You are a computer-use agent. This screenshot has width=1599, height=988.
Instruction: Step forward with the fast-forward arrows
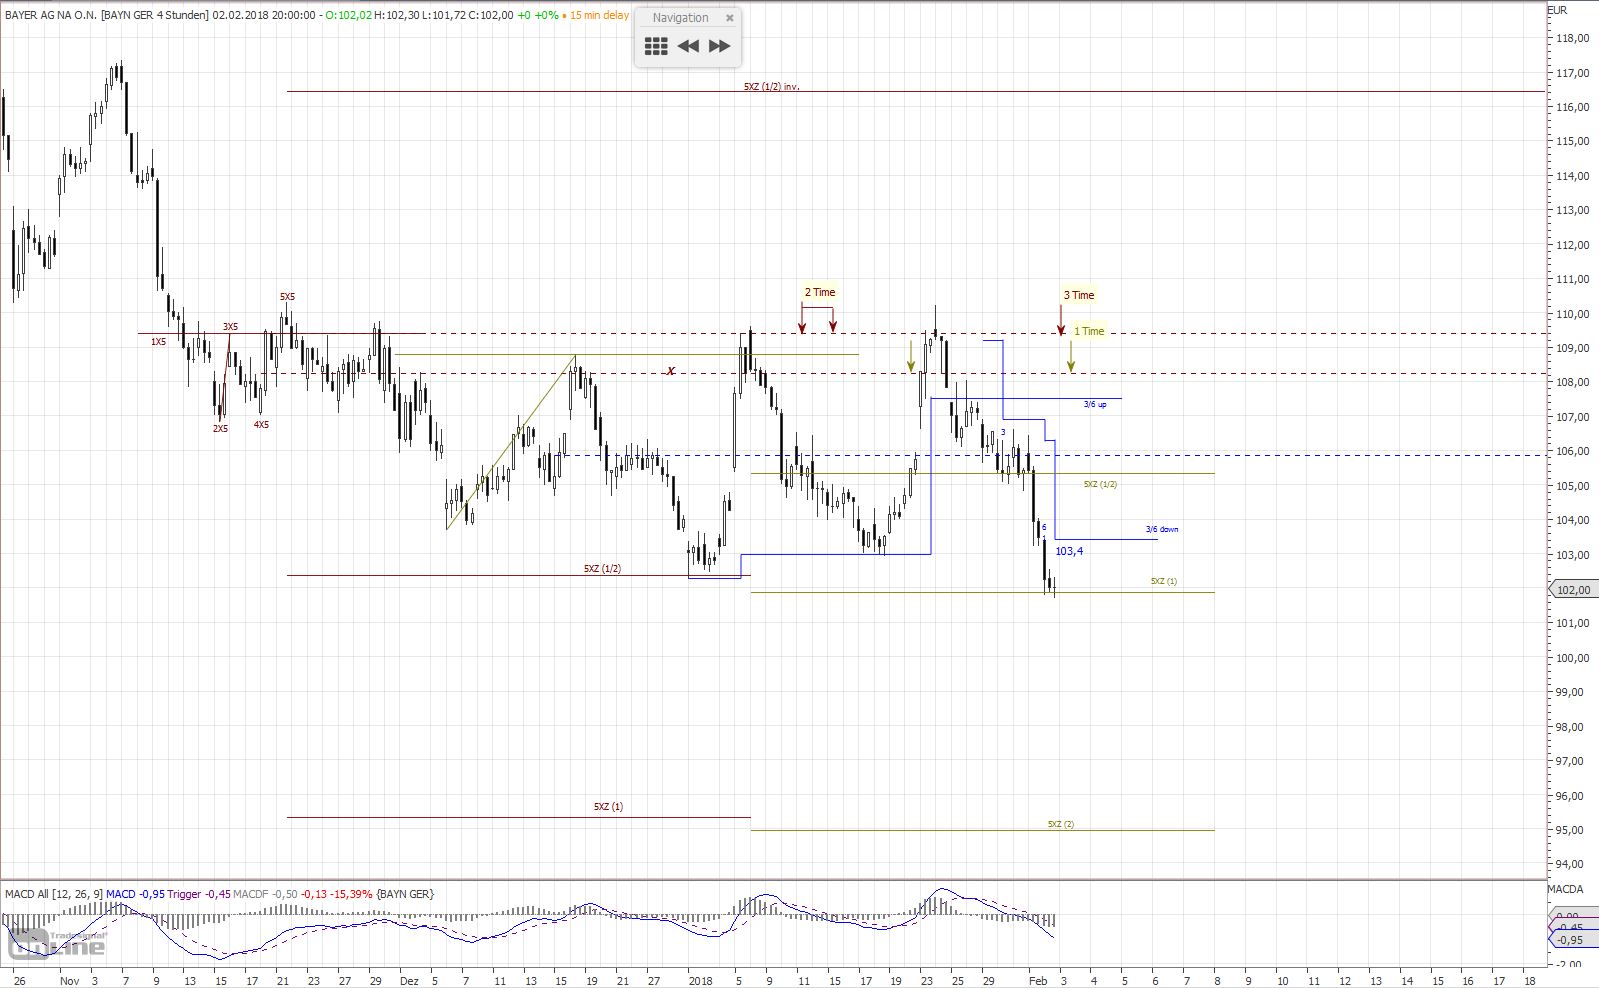(719, 46)
